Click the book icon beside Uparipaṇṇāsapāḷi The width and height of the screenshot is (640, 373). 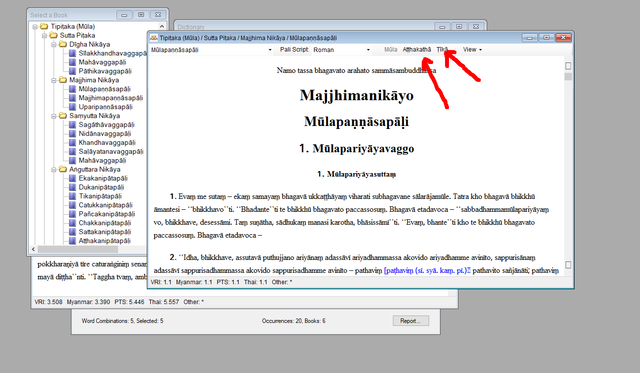point(72,107)
